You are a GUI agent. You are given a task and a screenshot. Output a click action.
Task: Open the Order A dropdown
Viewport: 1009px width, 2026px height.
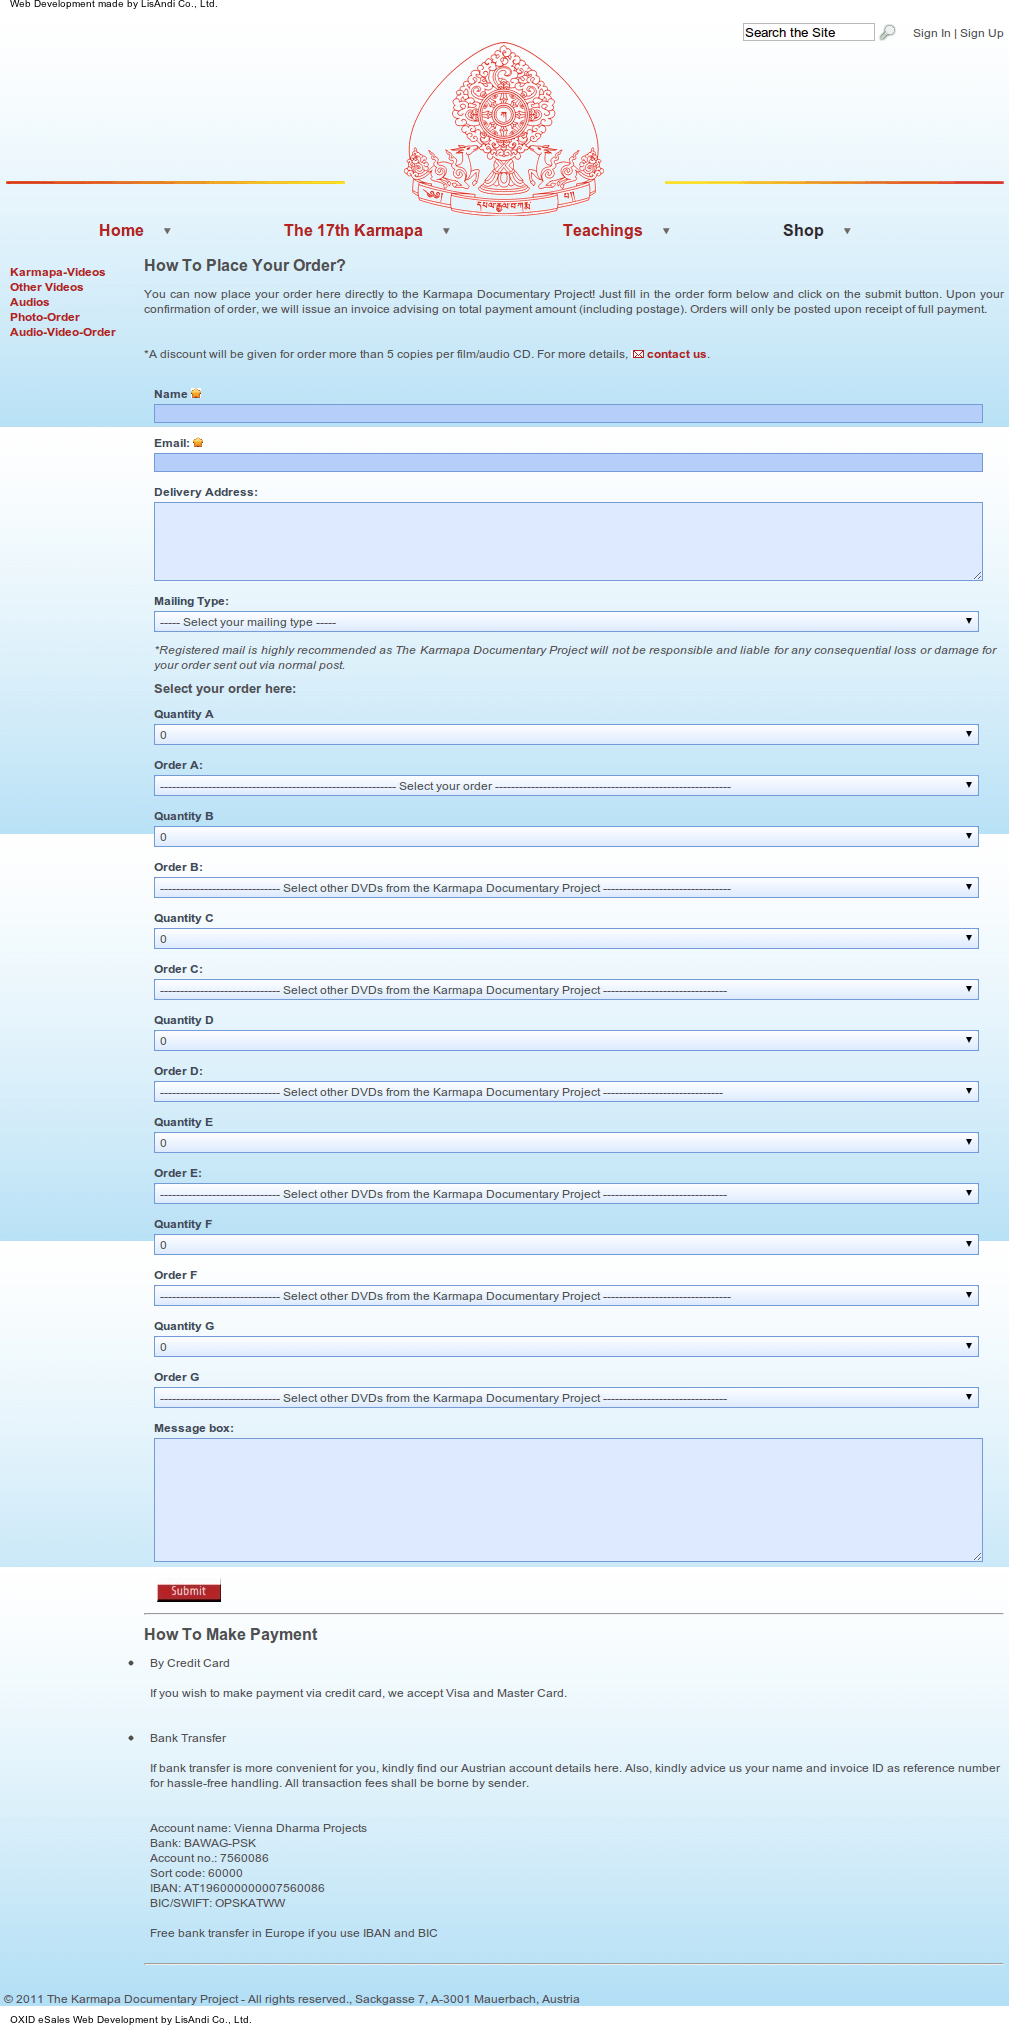point(566,786)
